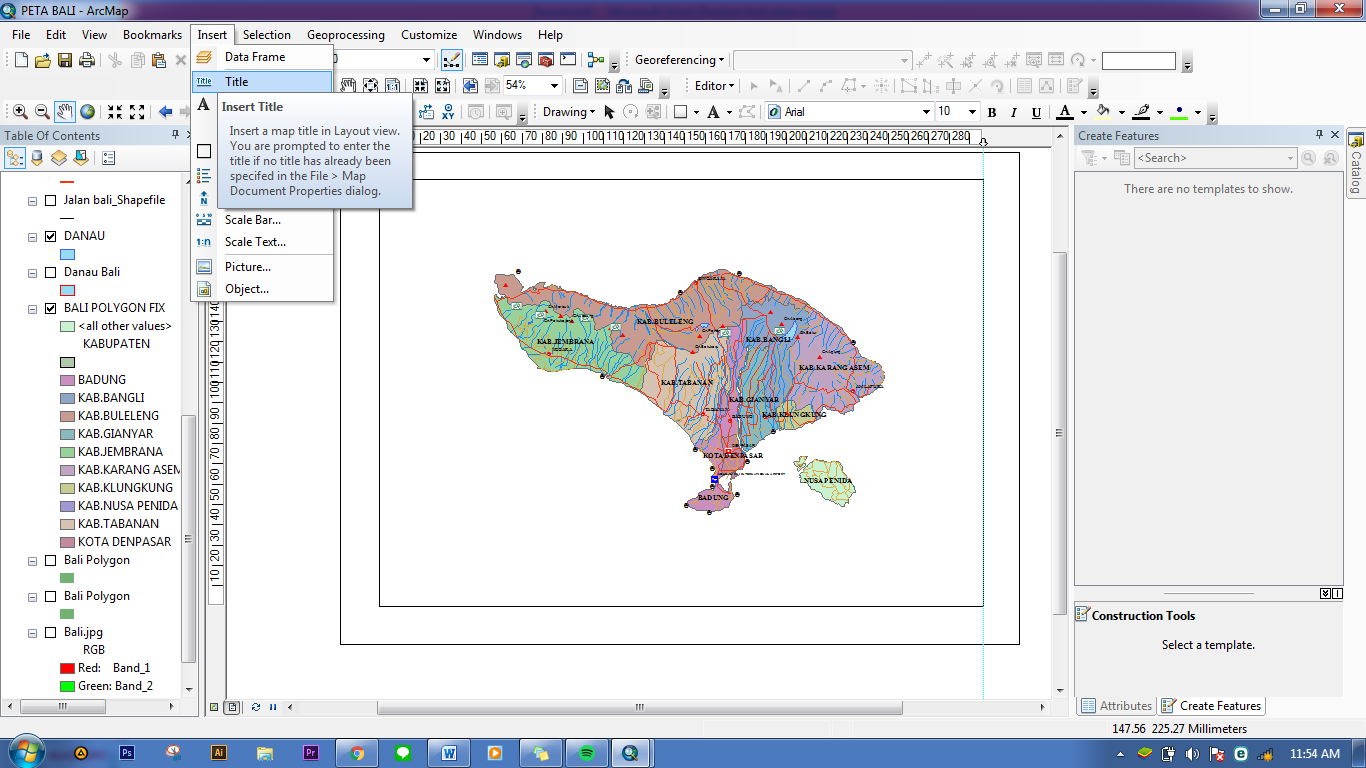Select the Zoom In magnifier tool

(18, 110)
